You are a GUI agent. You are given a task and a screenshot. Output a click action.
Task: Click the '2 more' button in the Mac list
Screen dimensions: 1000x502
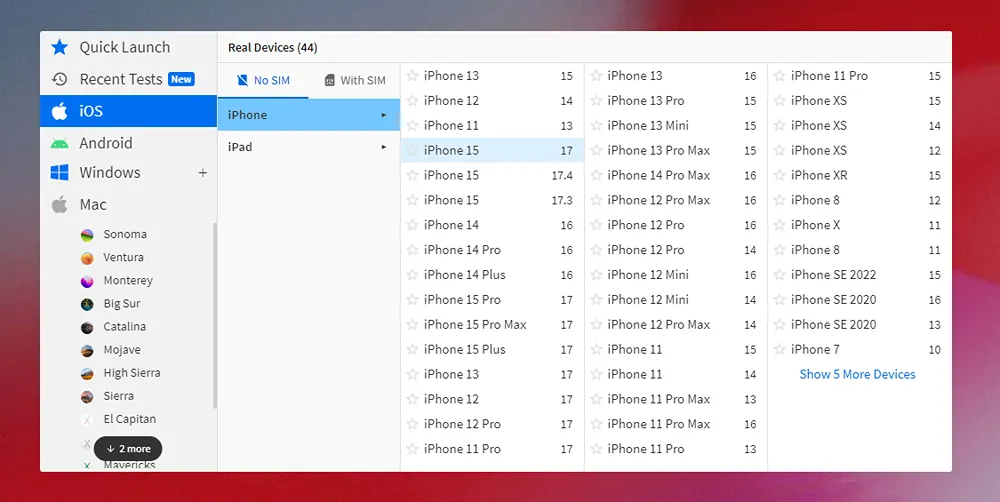(128, 448)
